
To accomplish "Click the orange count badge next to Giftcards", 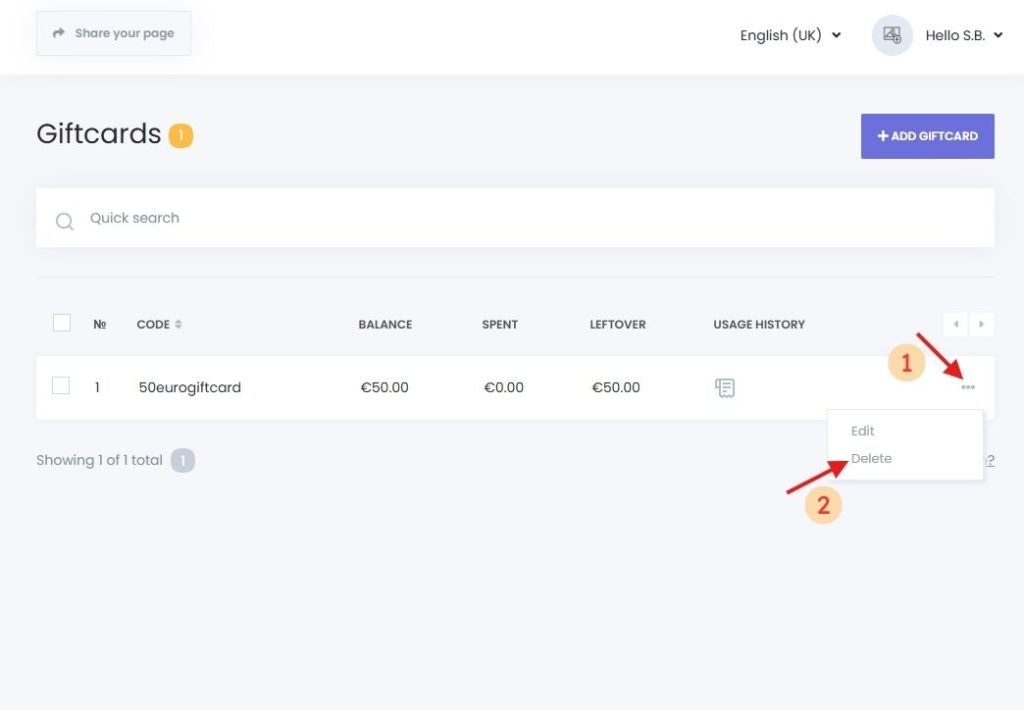I will click(180, 135).
